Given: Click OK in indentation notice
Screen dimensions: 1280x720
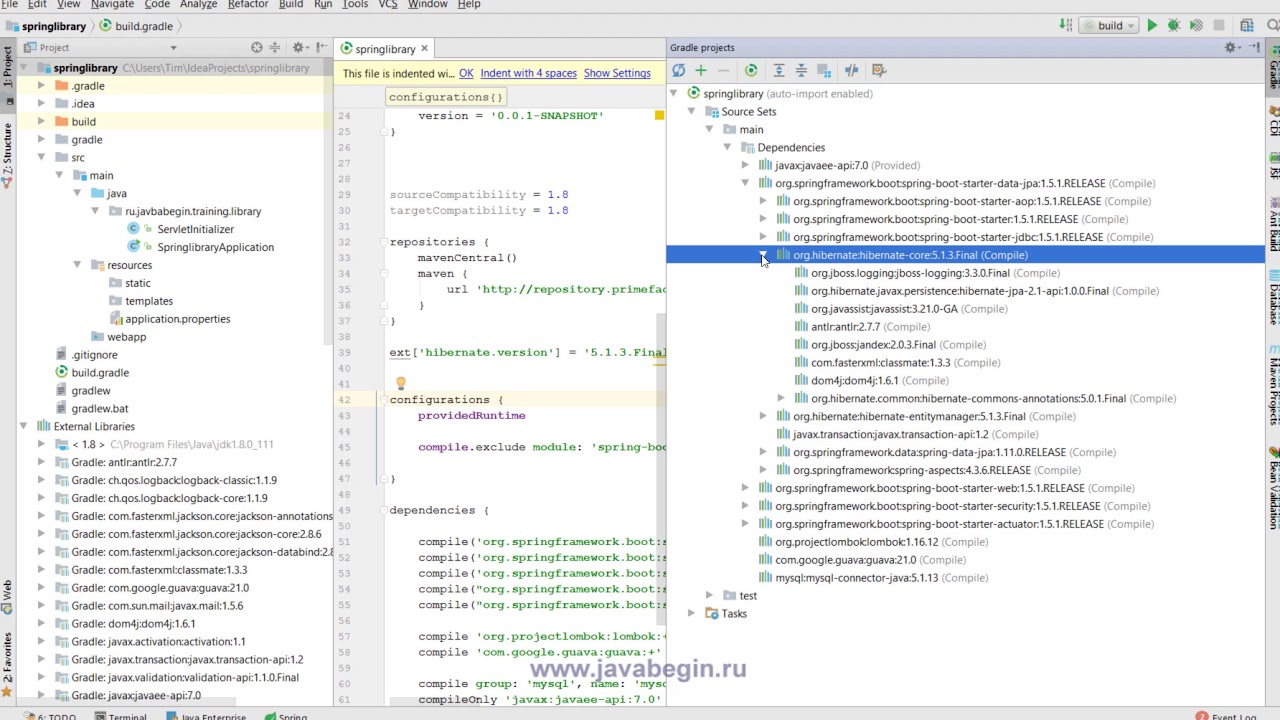Looking at the screenshot, I should click(466, 73).
